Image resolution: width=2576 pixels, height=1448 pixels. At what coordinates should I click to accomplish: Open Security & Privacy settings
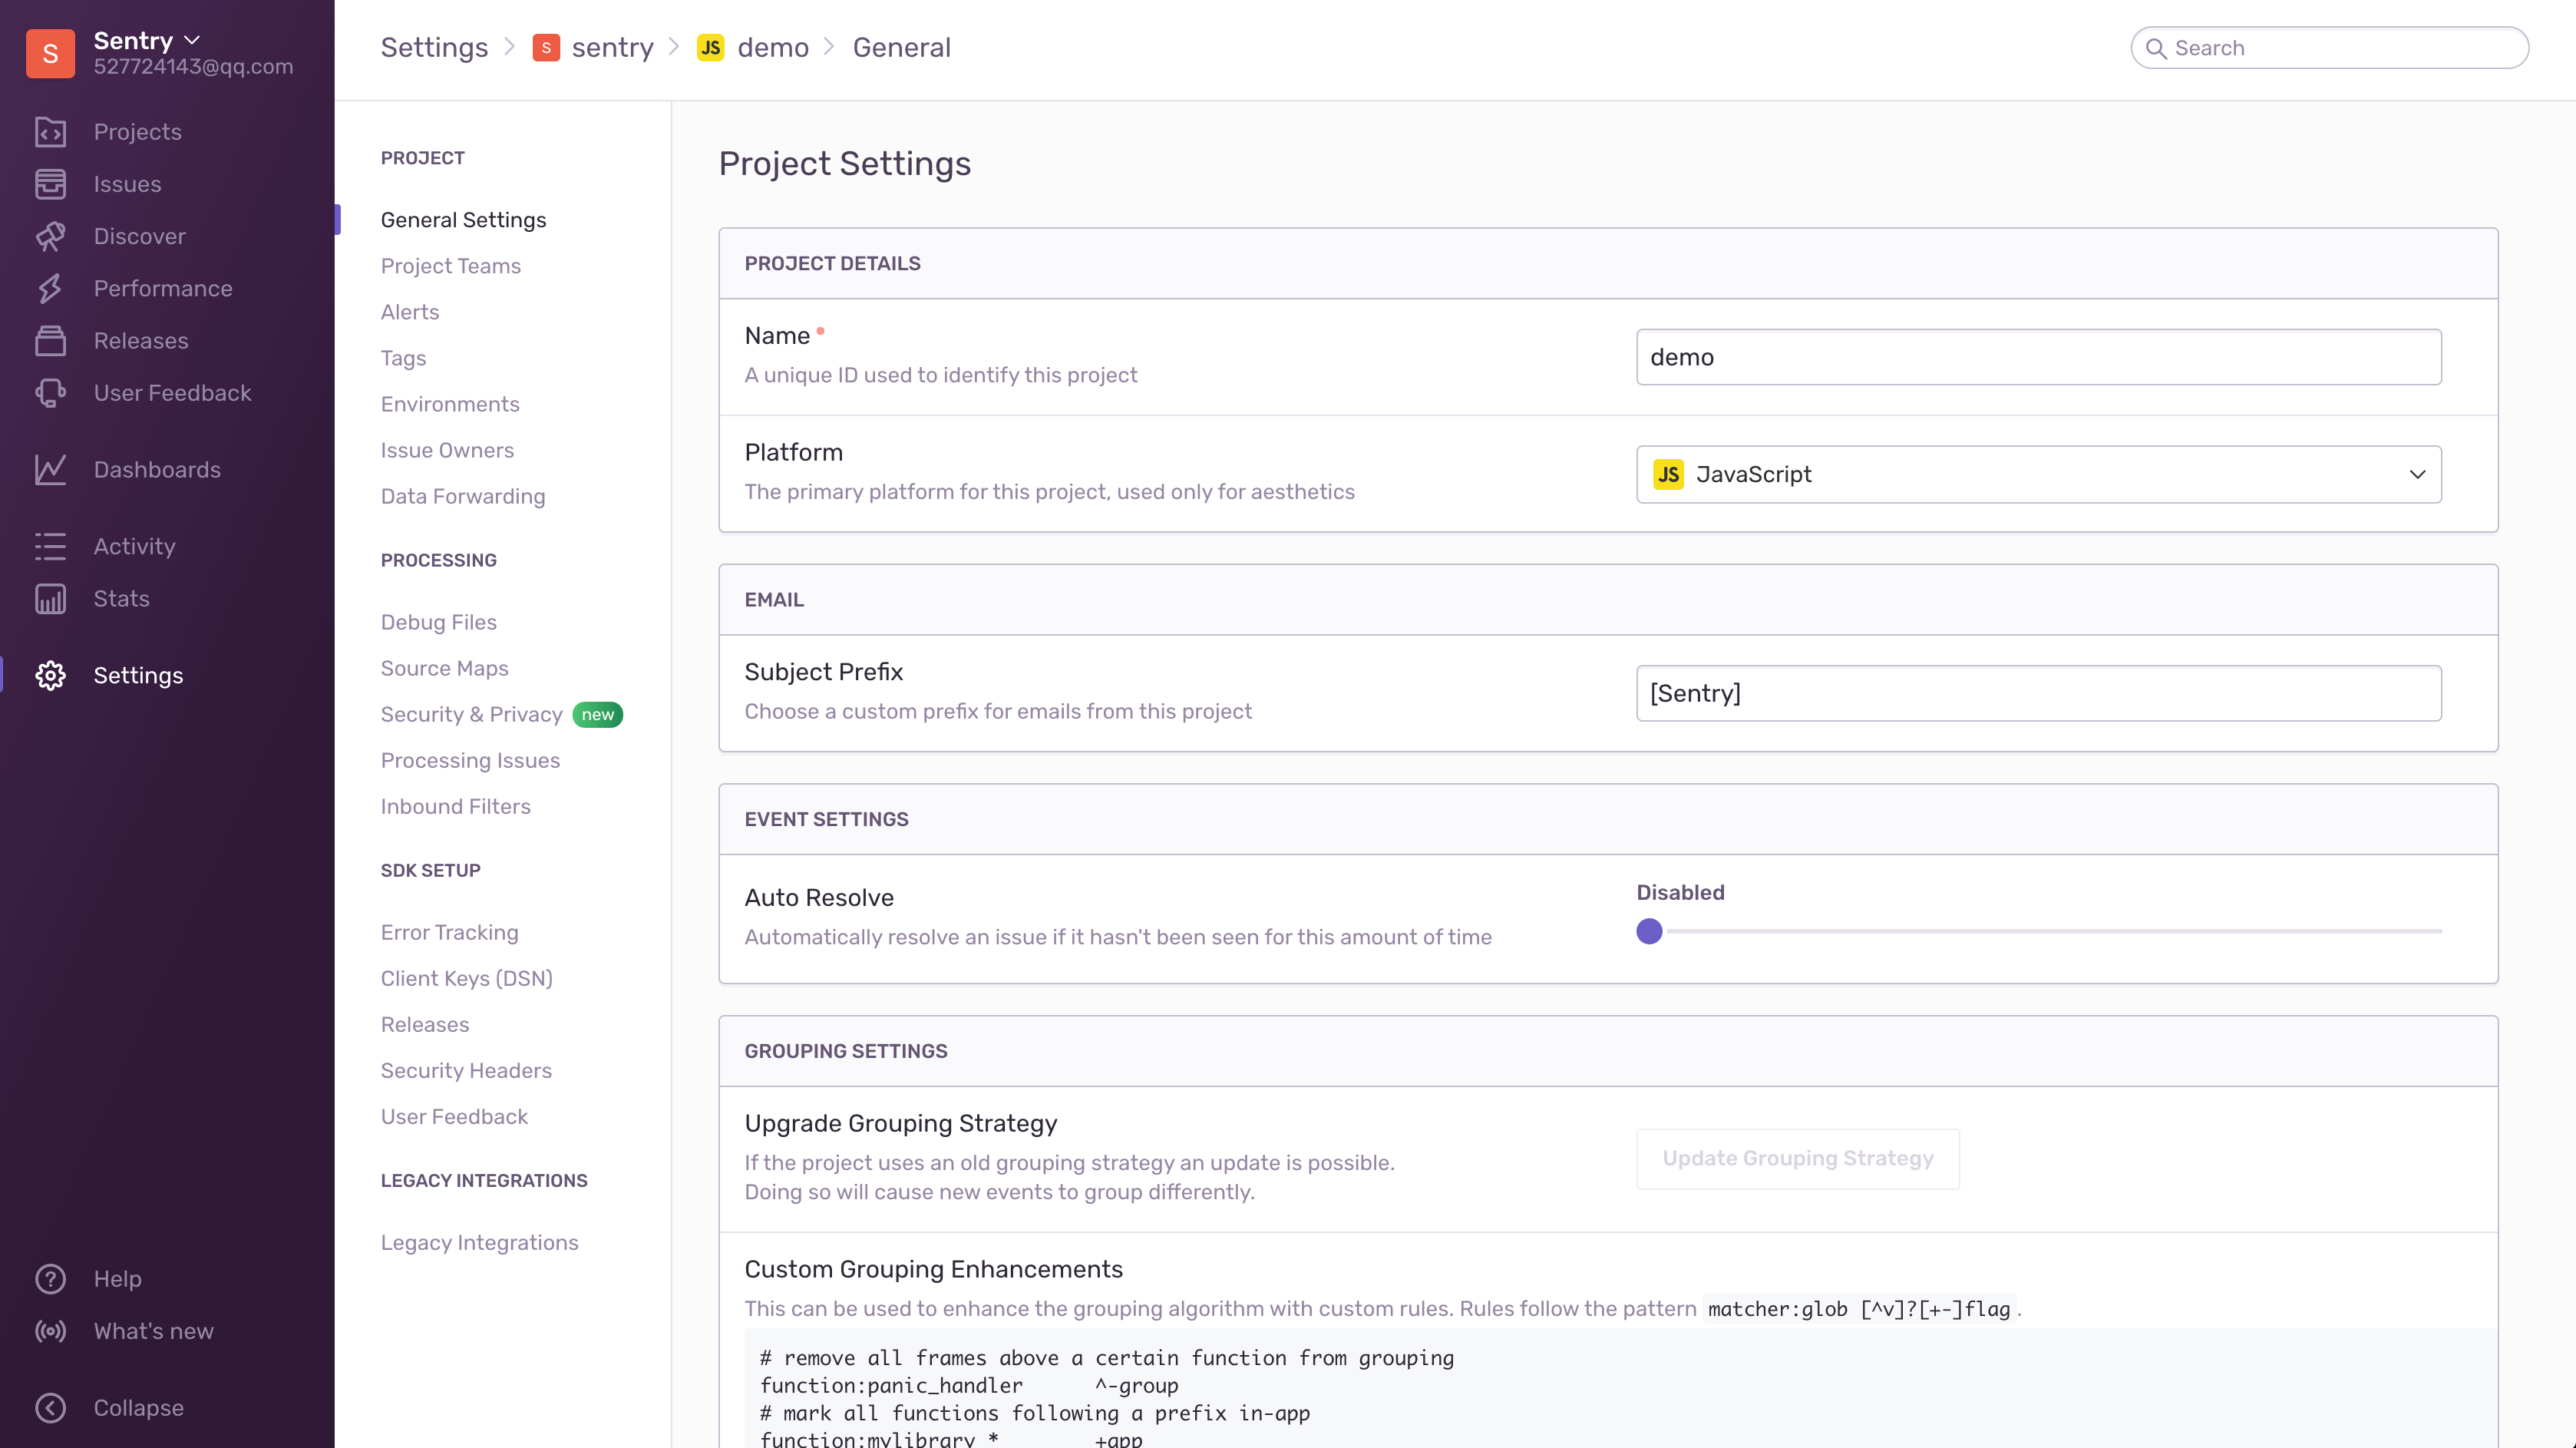click(x=471, y=713)
